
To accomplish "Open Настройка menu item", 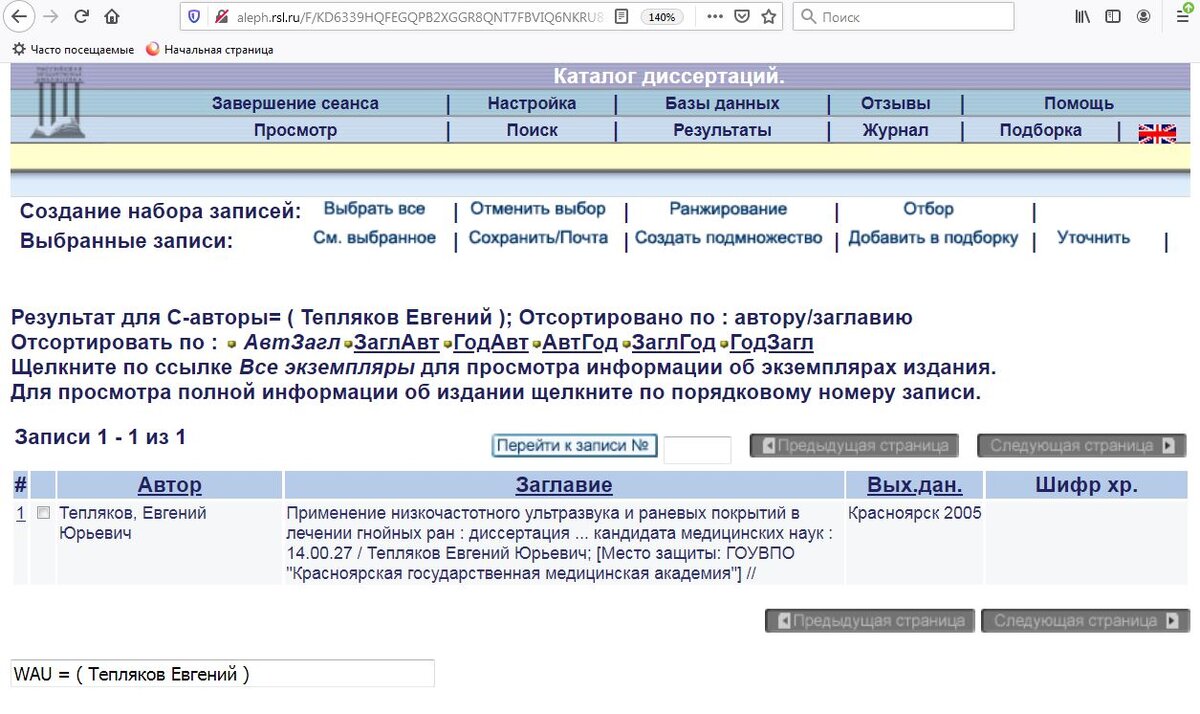I will [532, 103].
